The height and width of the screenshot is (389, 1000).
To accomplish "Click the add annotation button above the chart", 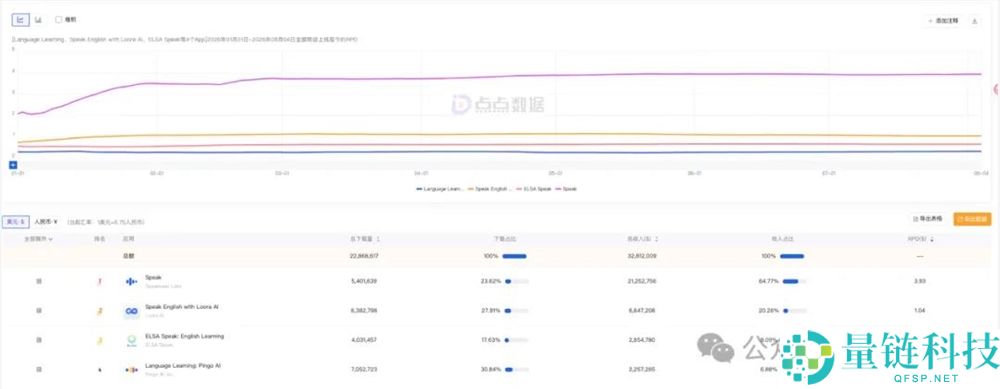I will pos(943,21).
